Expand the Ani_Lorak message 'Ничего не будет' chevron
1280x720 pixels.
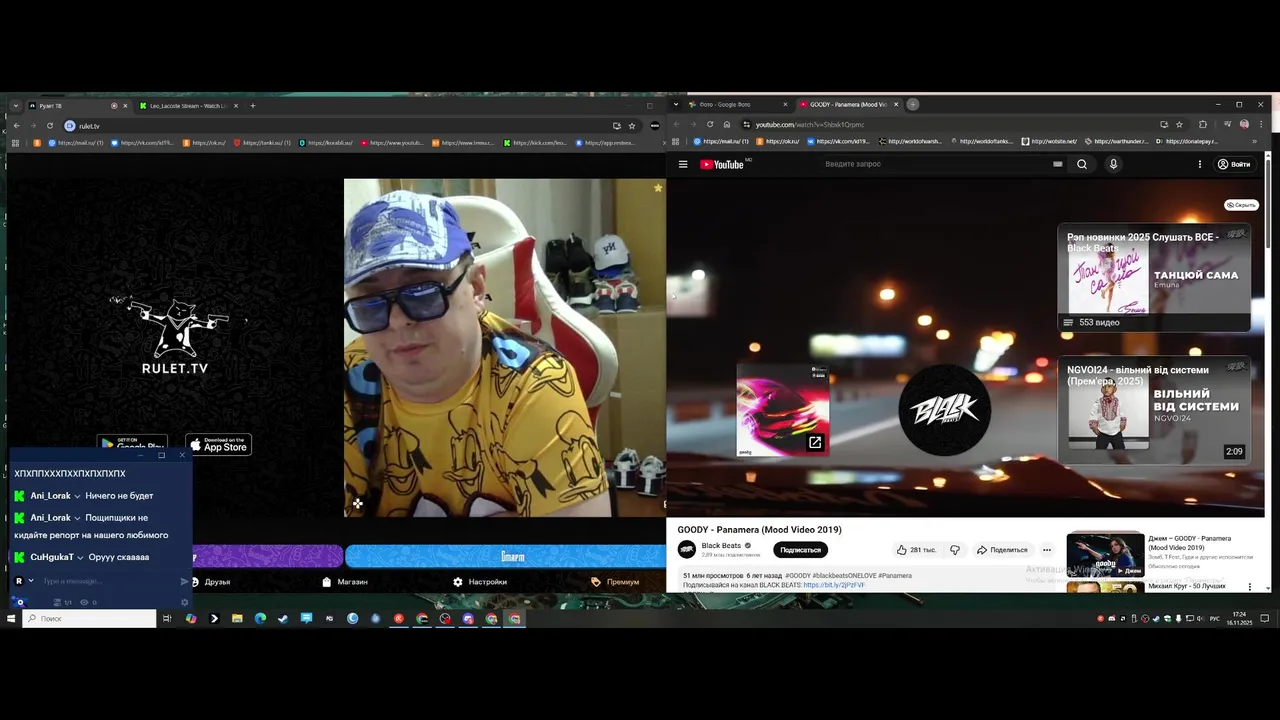coord(77,496)
